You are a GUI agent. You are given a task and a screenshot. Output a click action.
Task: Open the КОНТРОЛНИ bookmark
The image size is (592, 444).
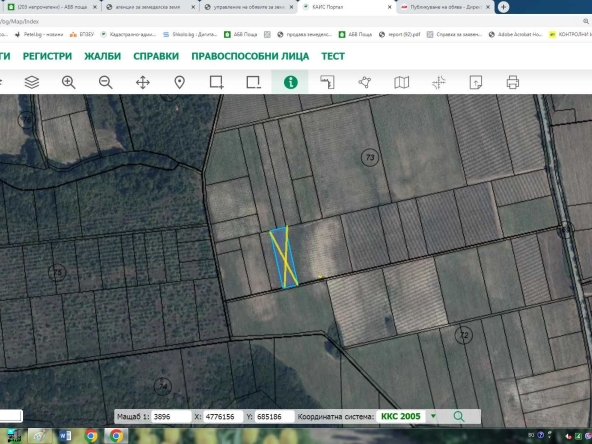click(x=570, y=34)
